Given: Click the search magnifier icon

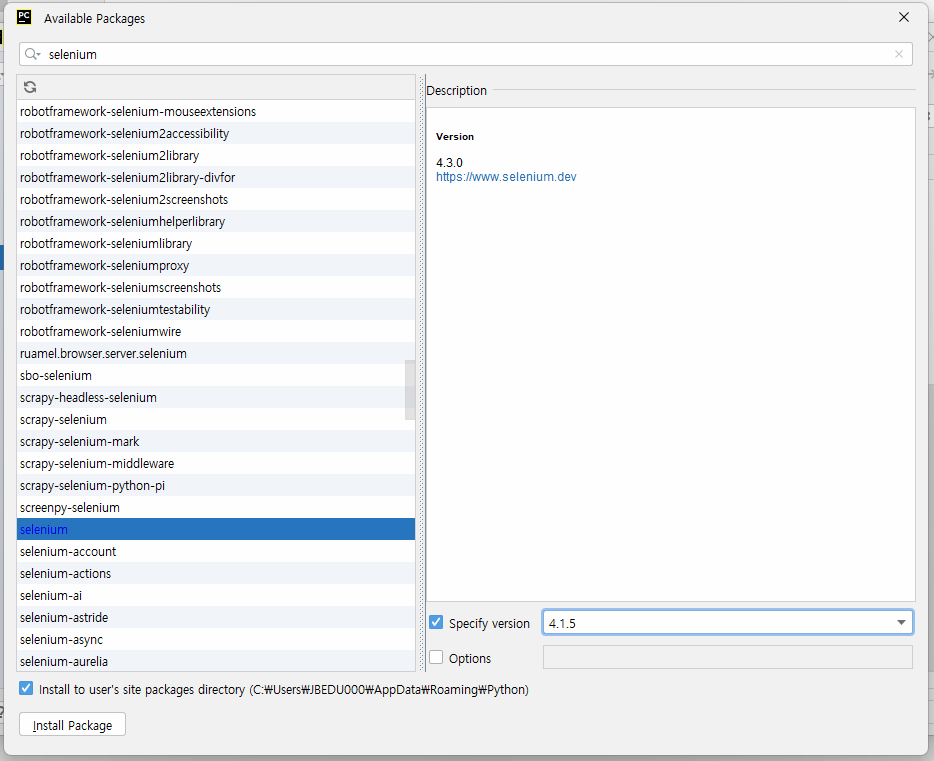Looking at the screenshot, I should (32, 54).
